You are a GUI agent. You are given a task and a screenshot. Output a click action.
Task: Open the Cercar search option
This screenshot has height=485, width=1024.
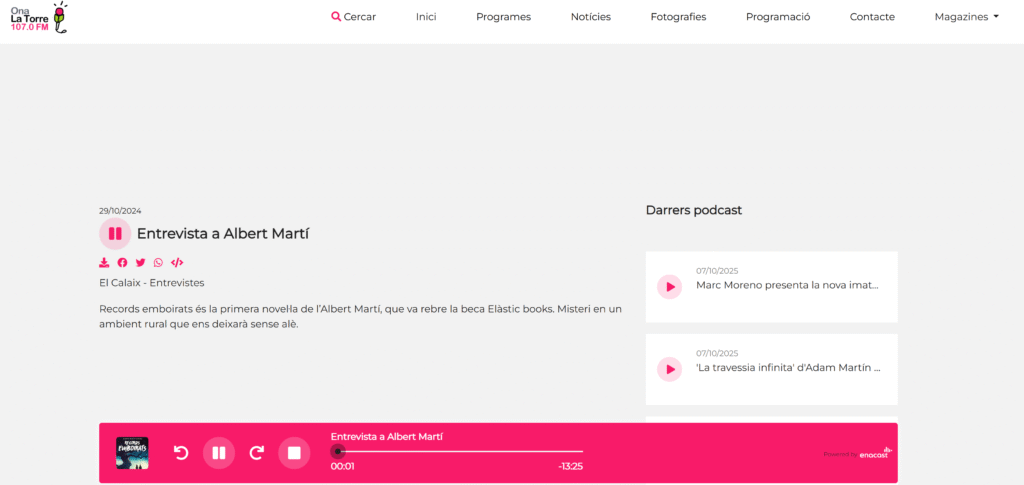click(x=354, y=17)
